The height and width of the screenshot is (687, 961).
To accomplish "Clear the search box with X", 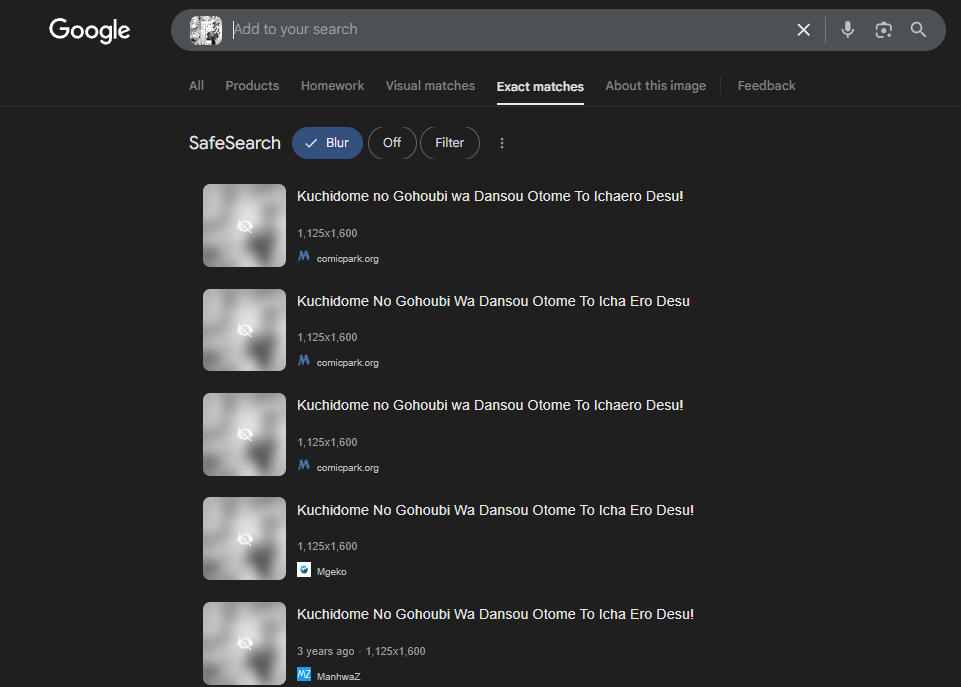I will (x=803, y=29).
